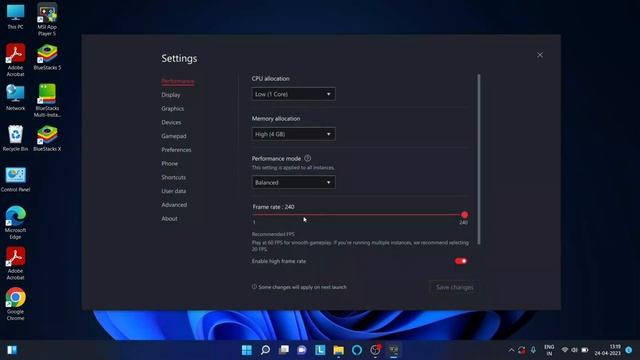Open the Performance settings tab

pos(178,81)
